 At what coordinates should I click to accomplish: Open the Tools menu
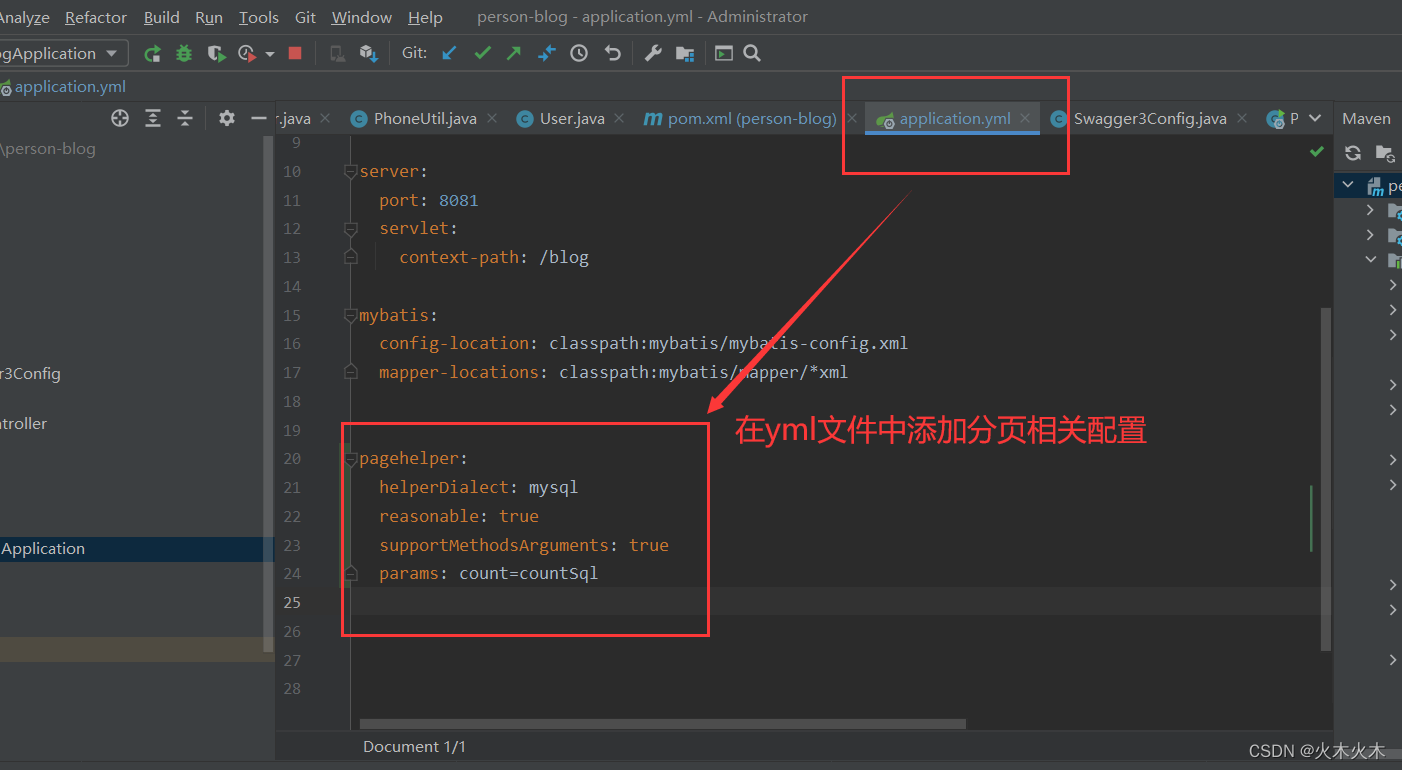[259, 17]
